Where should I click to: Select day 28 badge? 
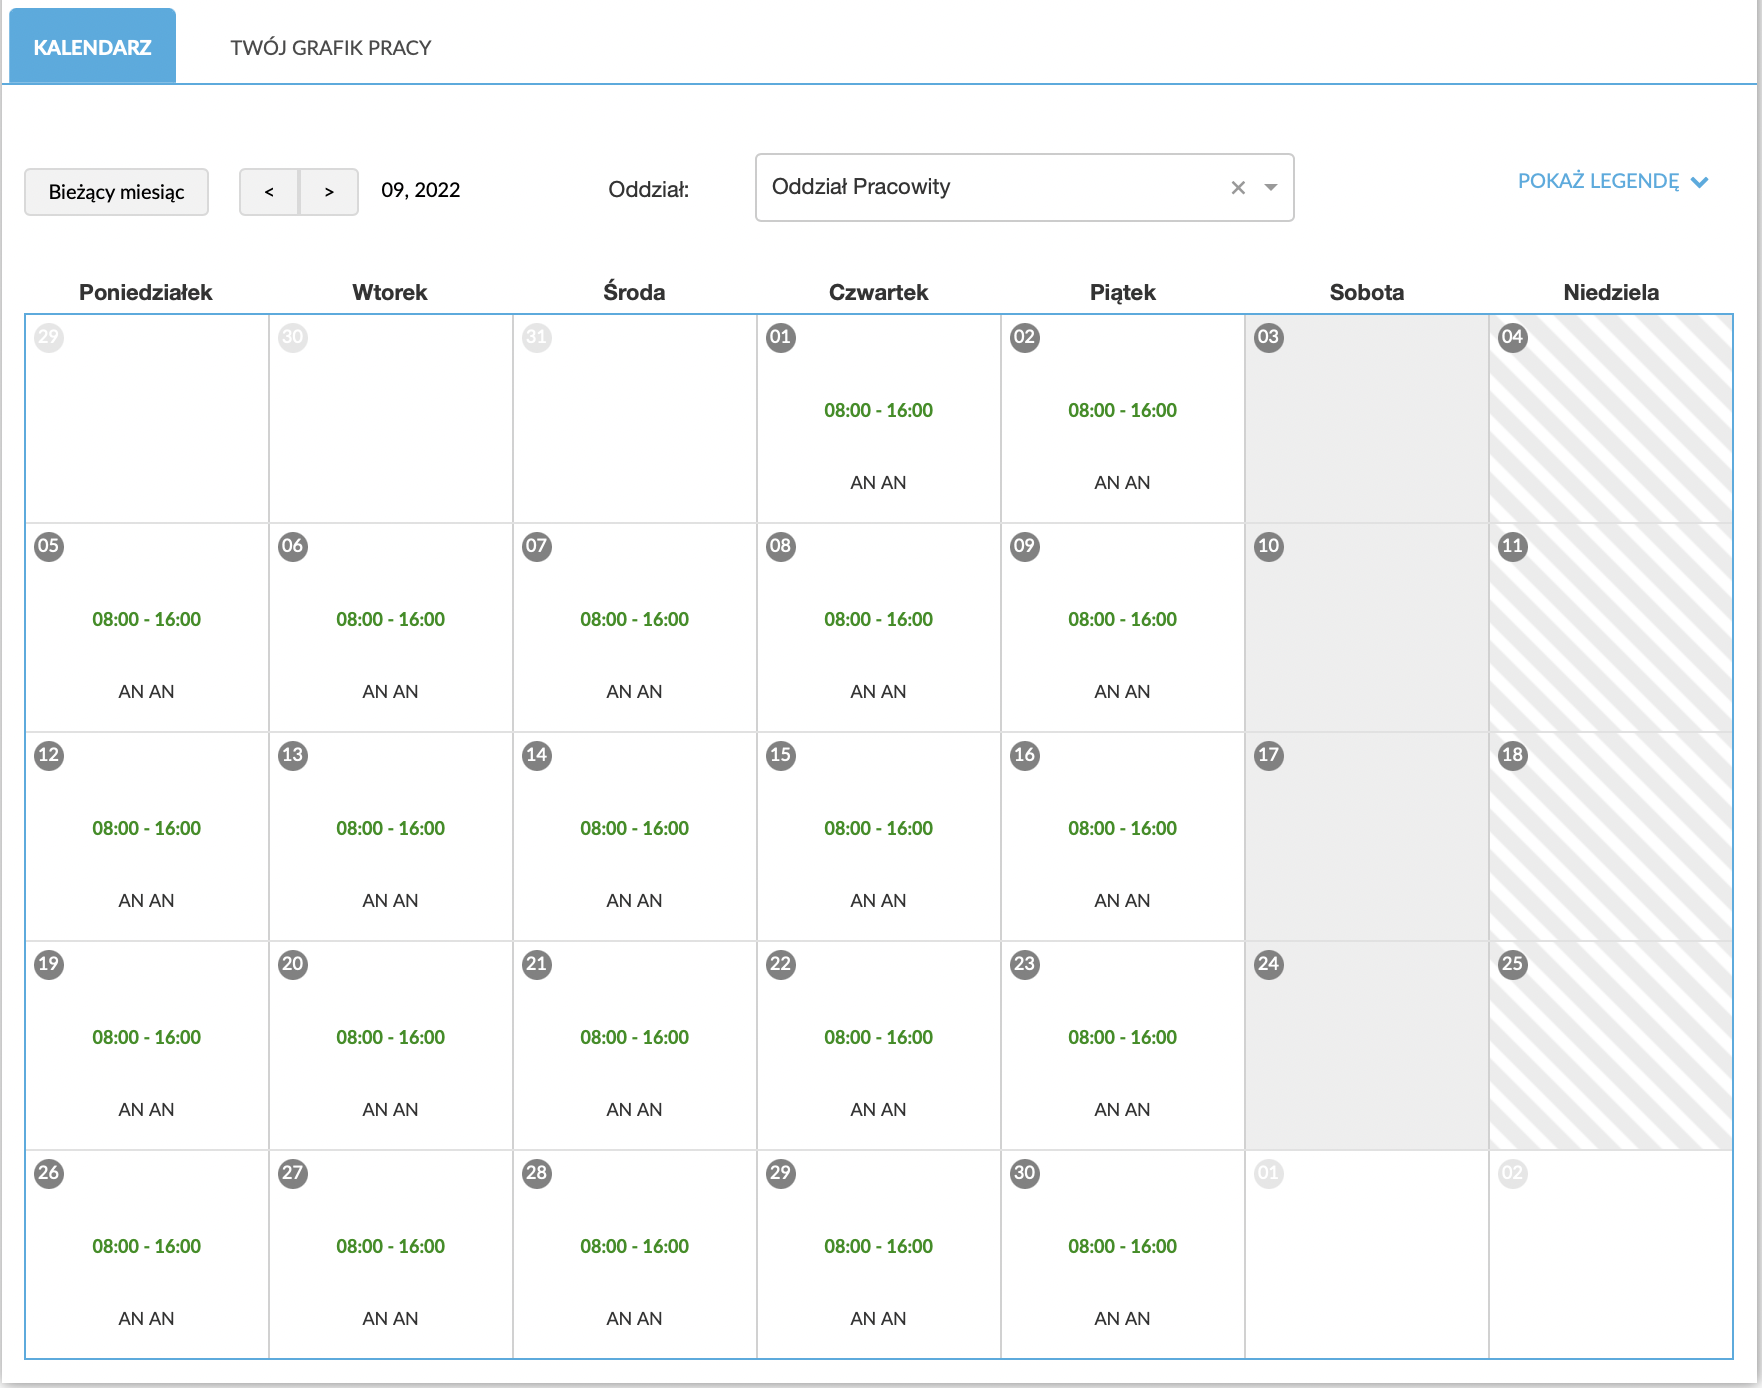537,1173
